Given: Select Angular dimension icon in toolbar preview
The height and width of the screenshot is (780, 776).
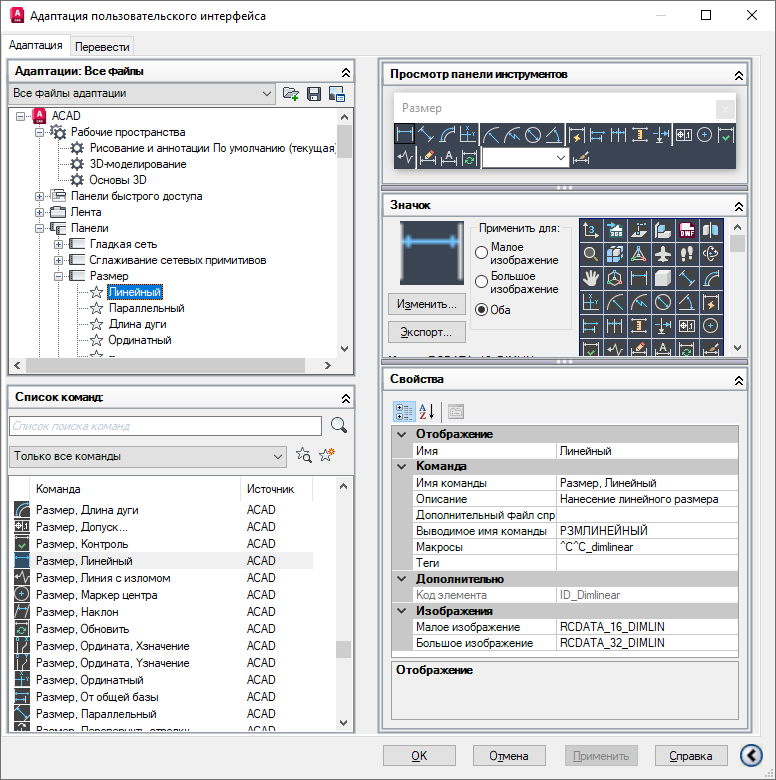Looking at the screenshot, I should [x=554, y=134].
